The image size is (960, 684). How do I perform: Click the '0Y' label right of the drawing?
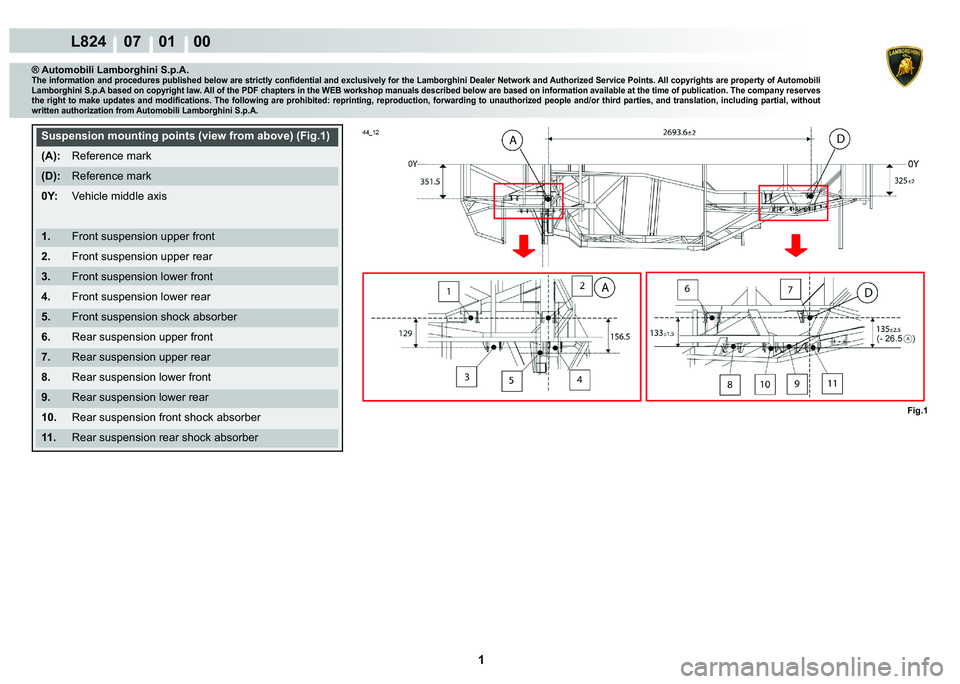coord(913,163)
